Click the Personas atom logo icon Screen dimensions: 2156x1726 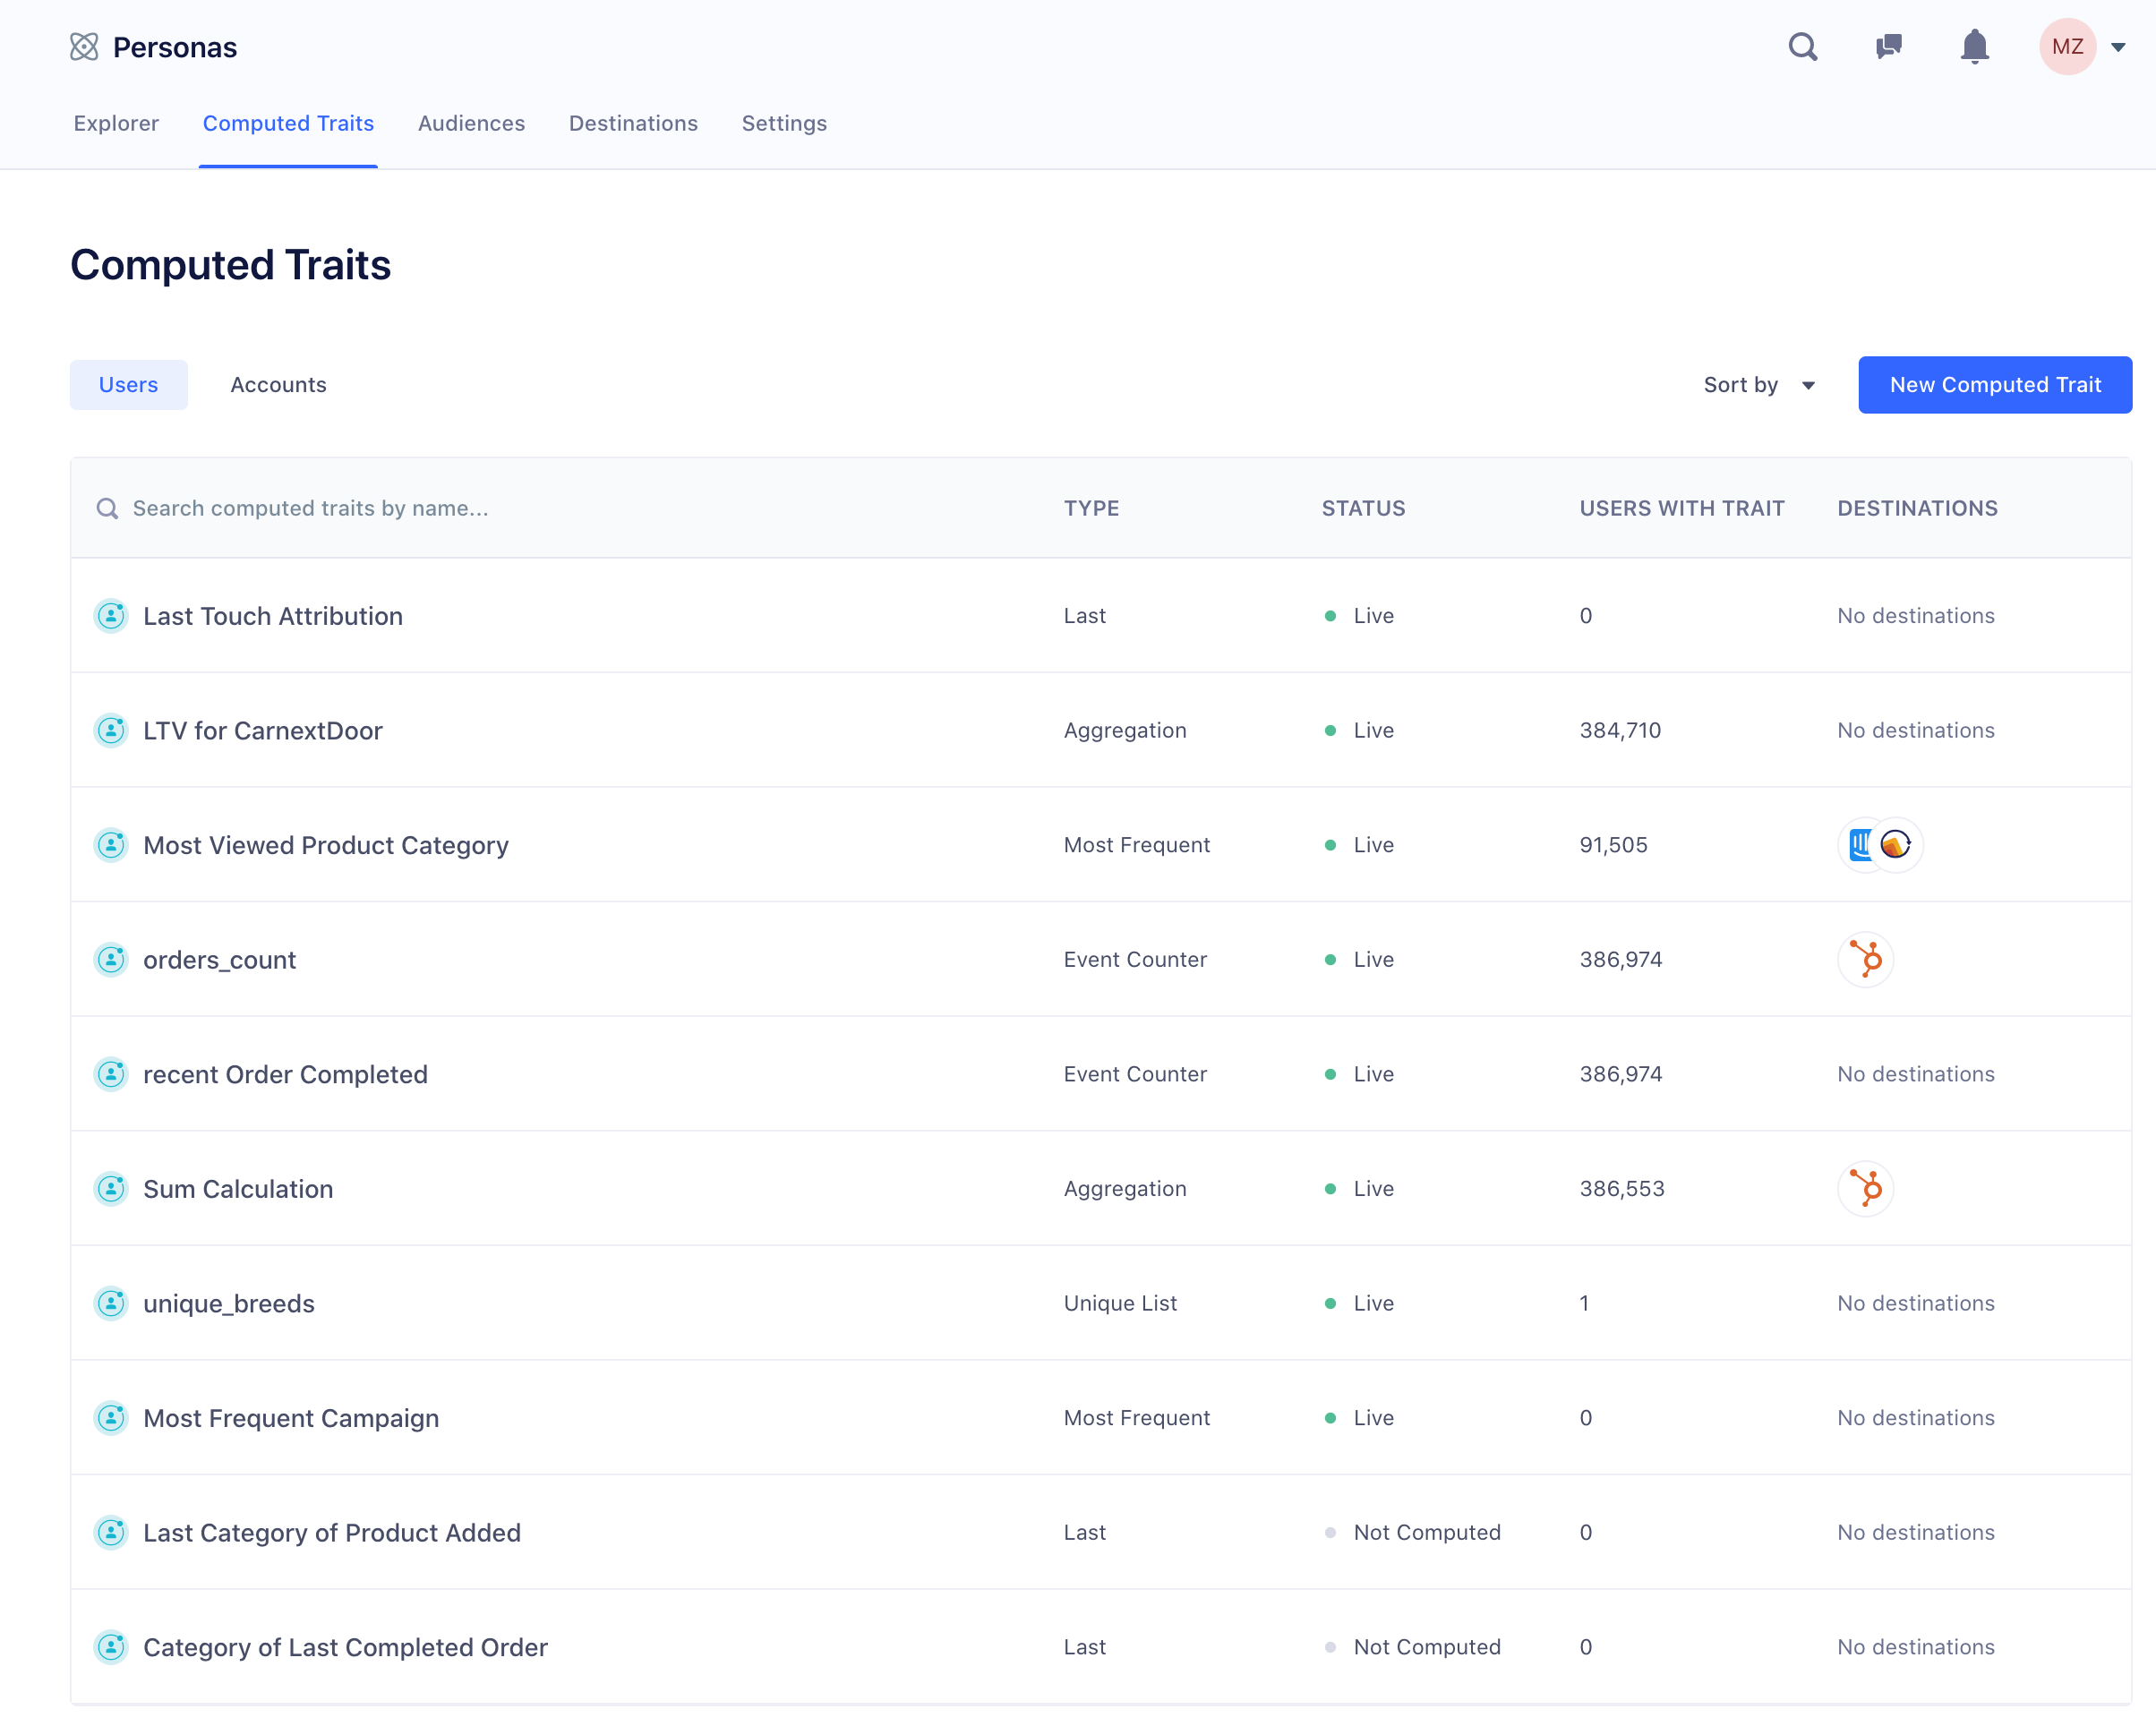click(x=84, y=47)
